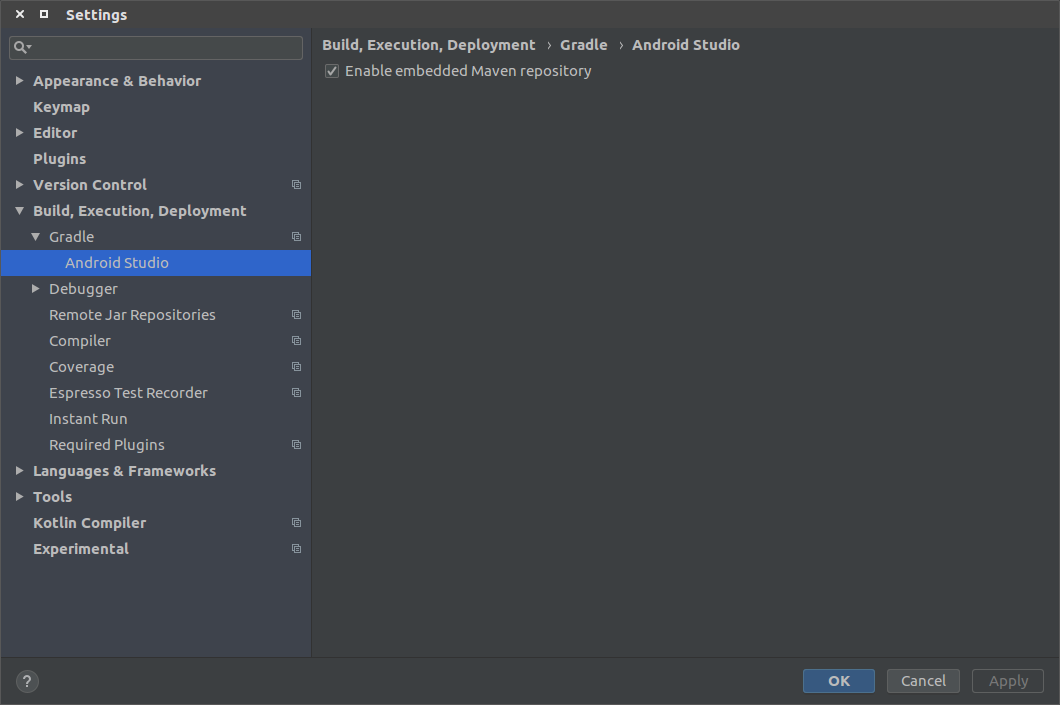This screenshot has height=705, width=1060.
Task: Expand the Debugger node arrow
Action: 36,289
